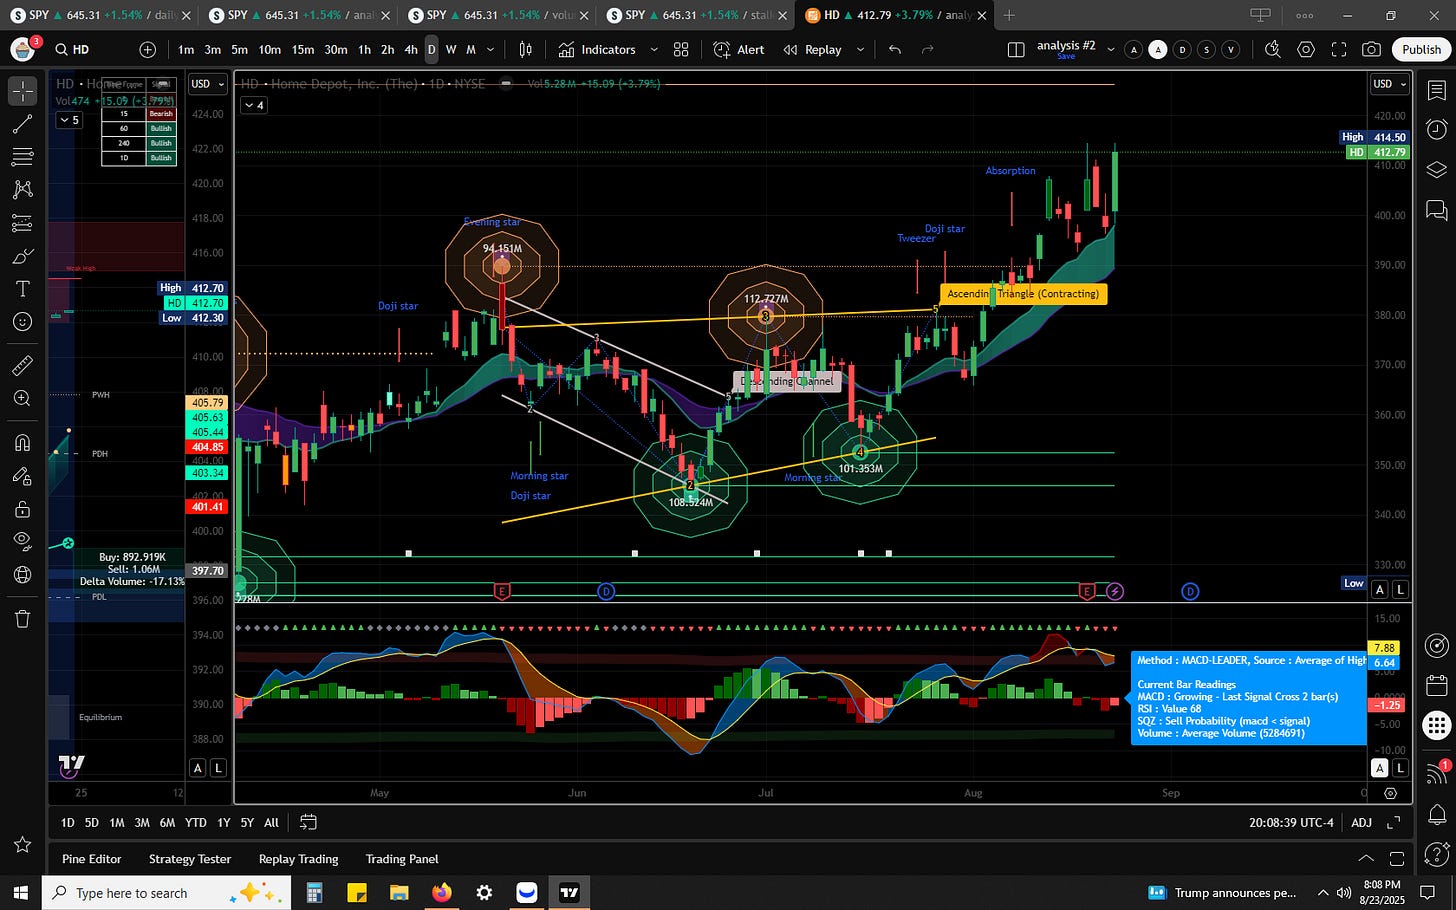This screenshot has height=910, width=1456.
Task: Select the text annotation tool
Action: tap(22, 289)
